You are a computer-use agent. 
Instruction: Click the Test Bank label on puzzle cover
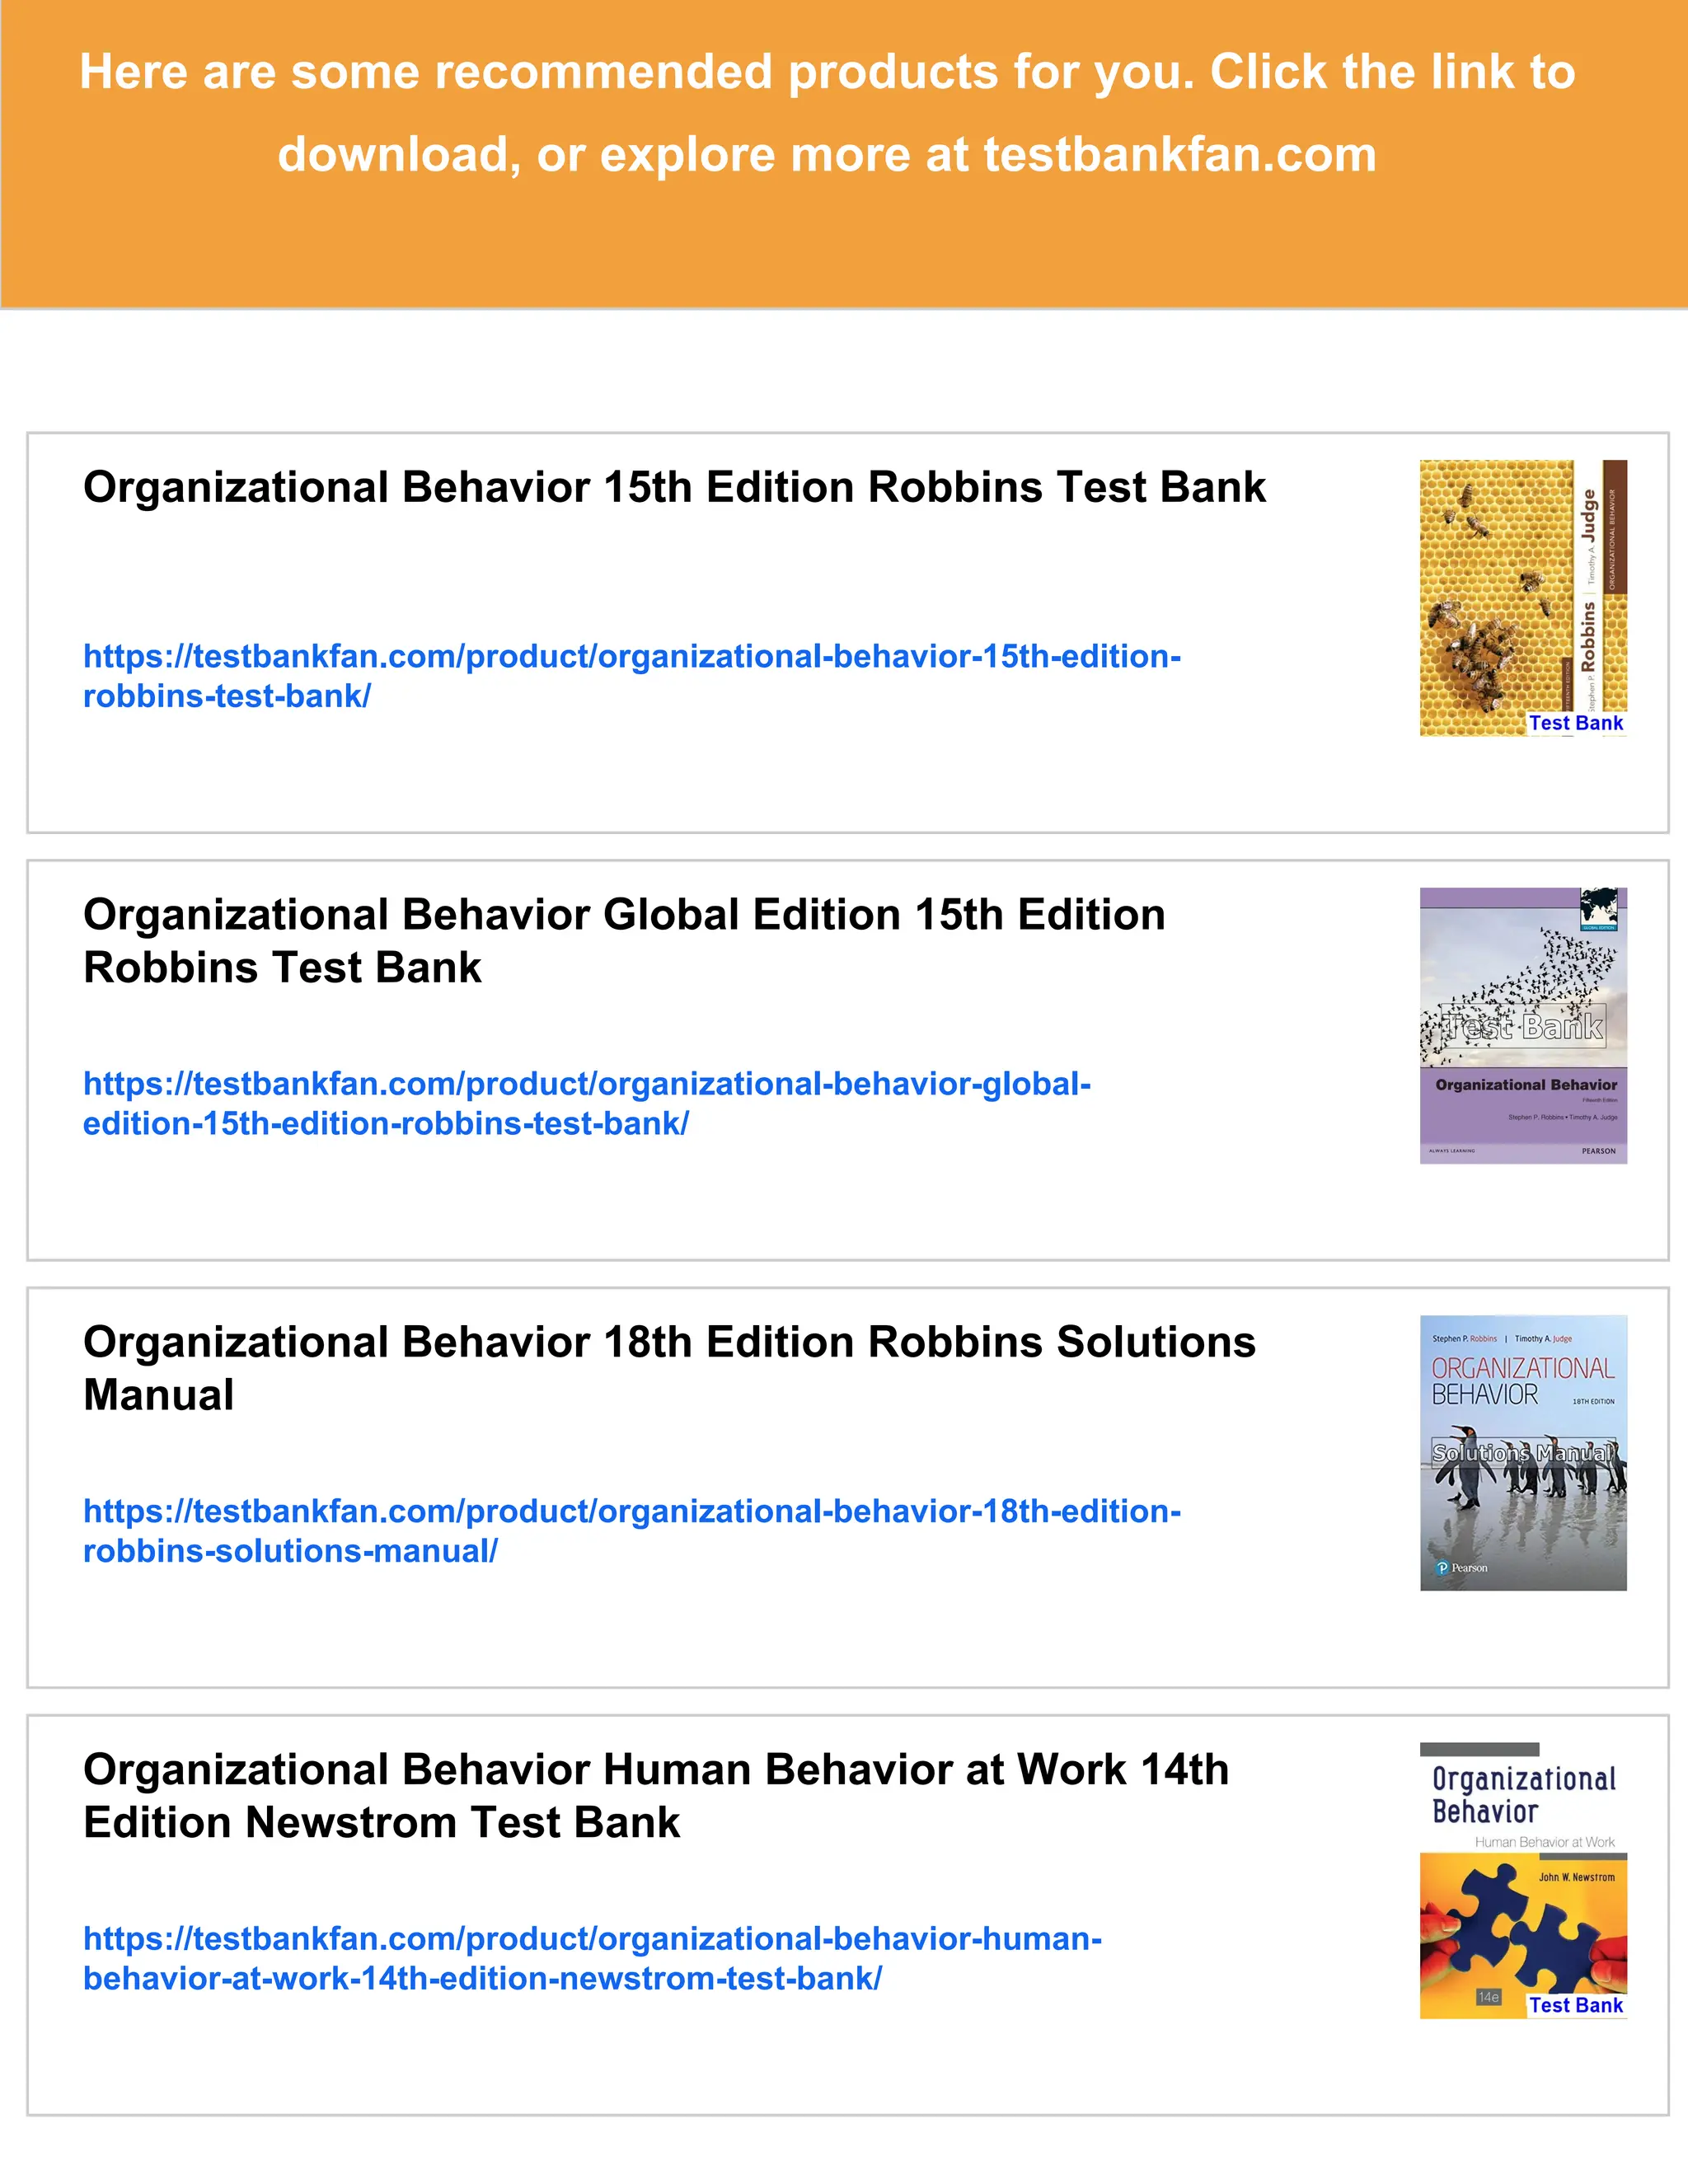click(1575, 2005)
